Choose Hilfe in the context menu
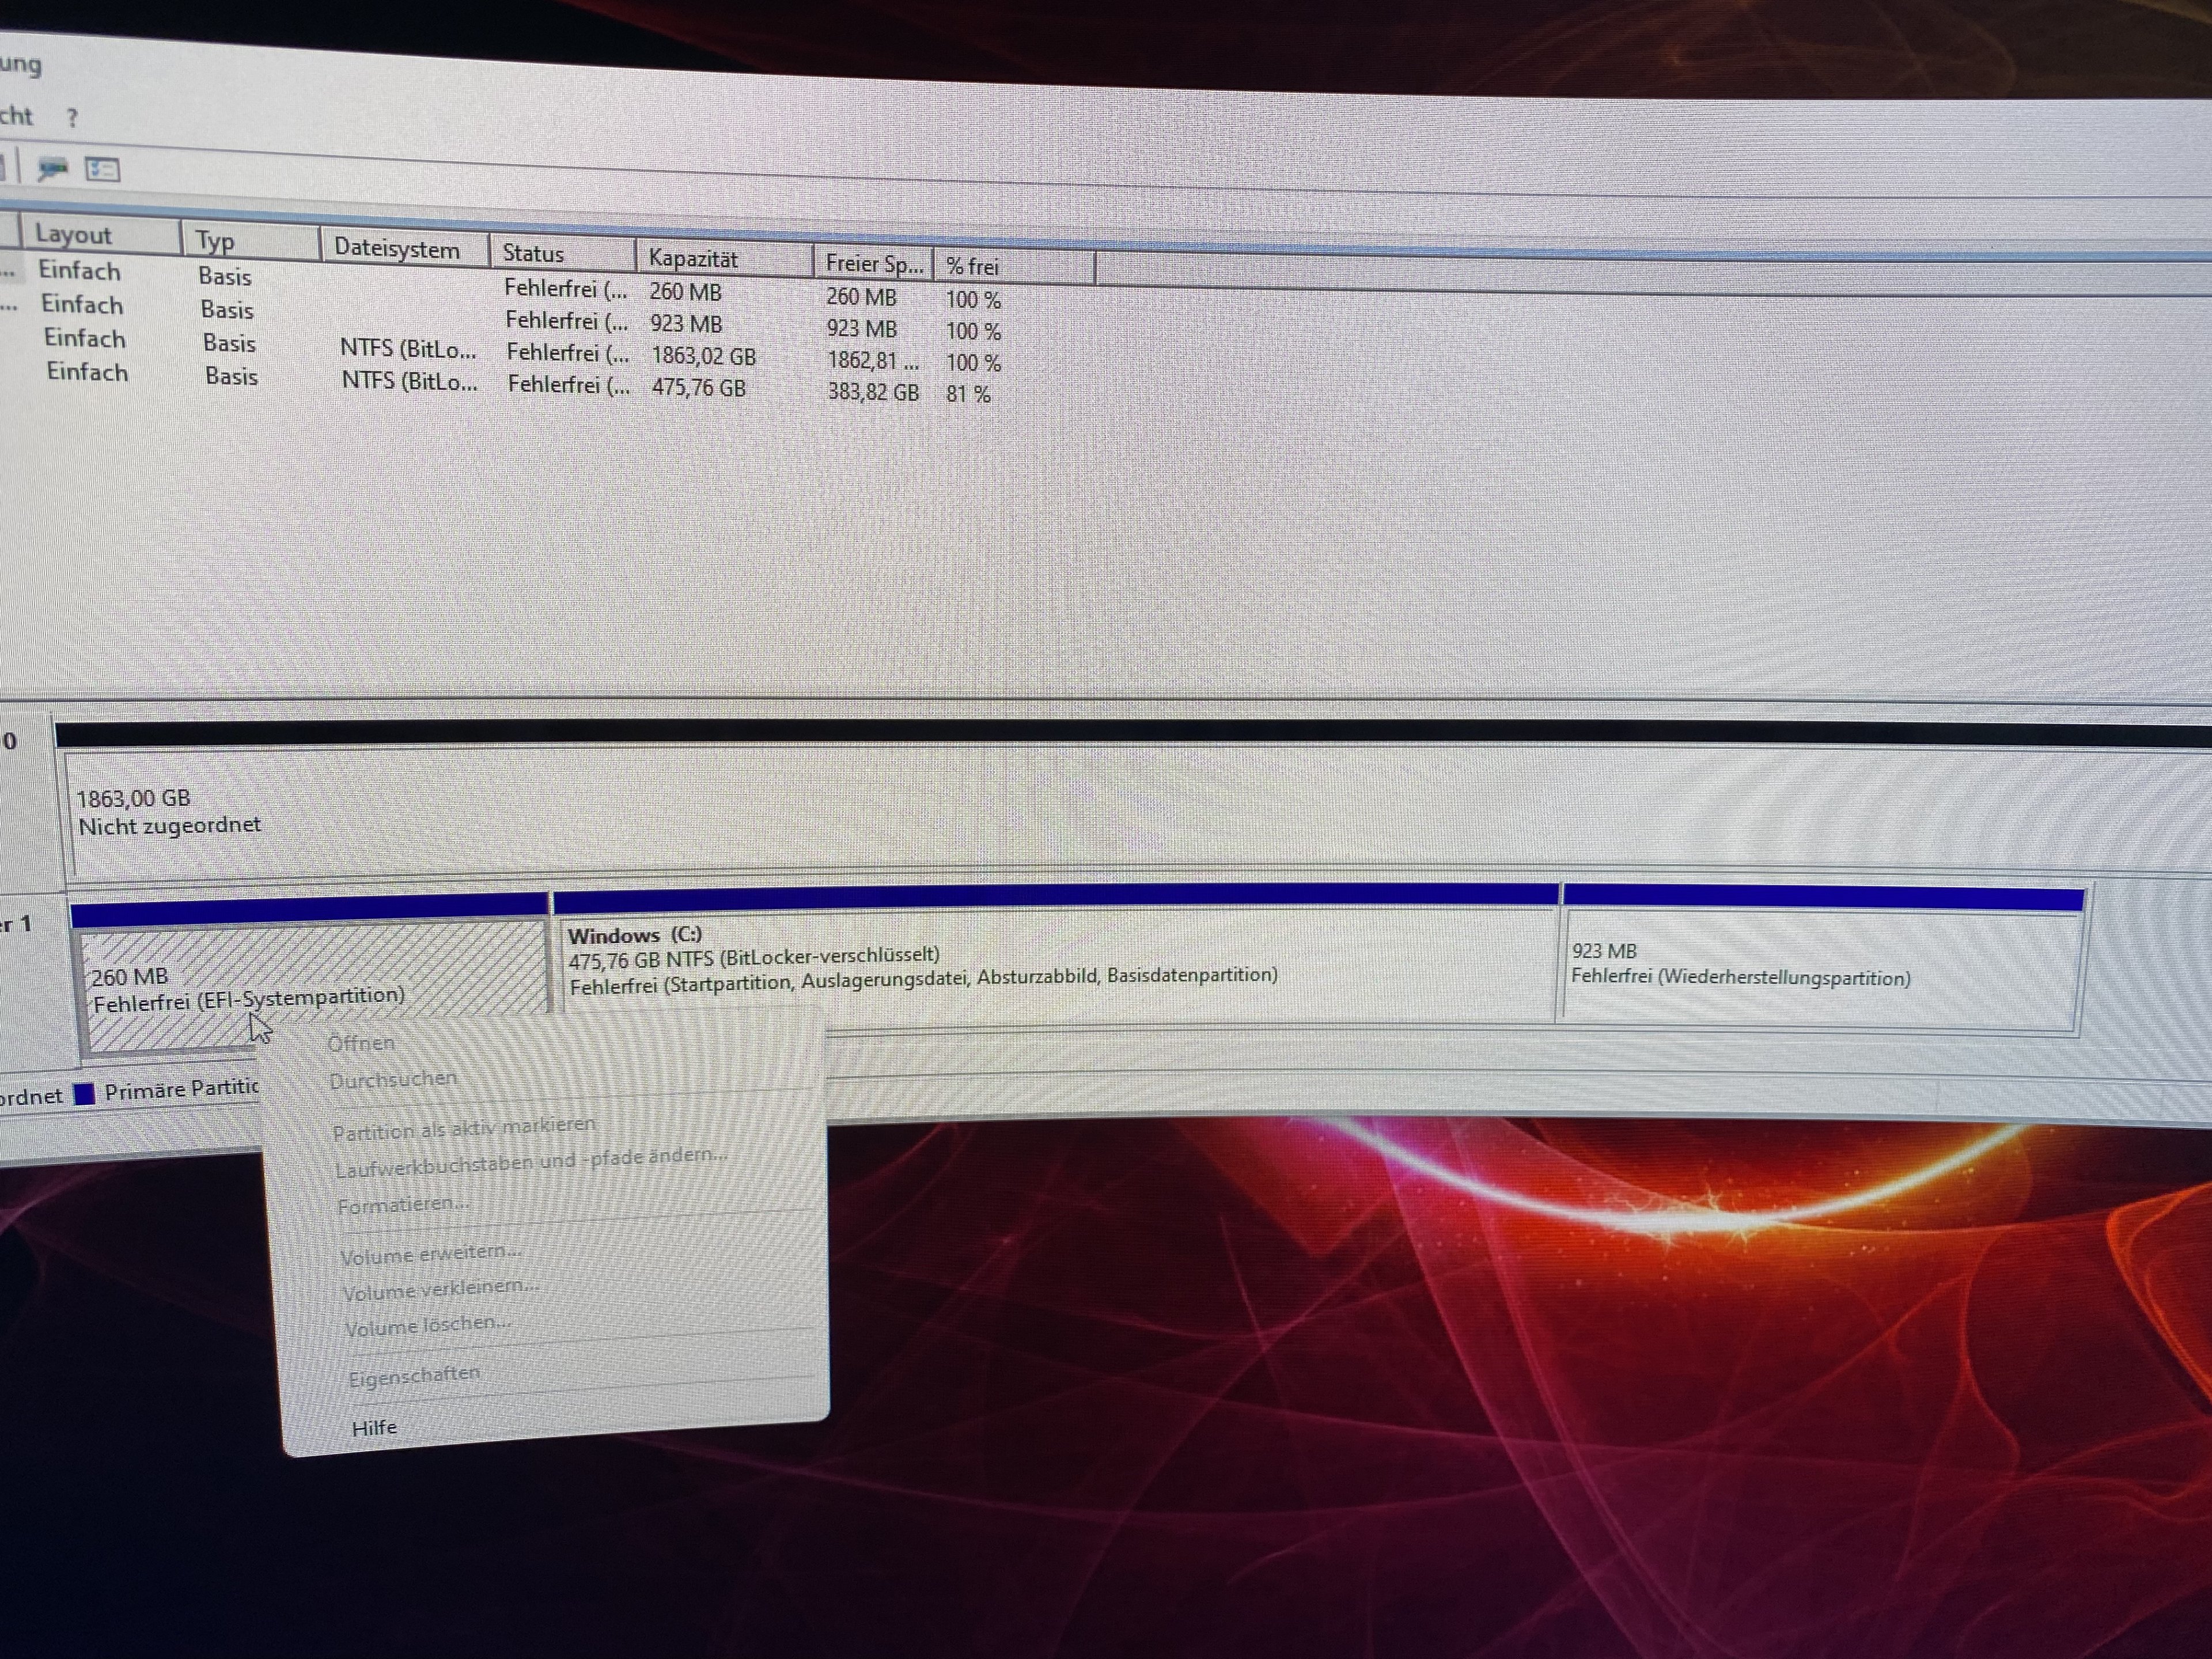 [374, 1428]
